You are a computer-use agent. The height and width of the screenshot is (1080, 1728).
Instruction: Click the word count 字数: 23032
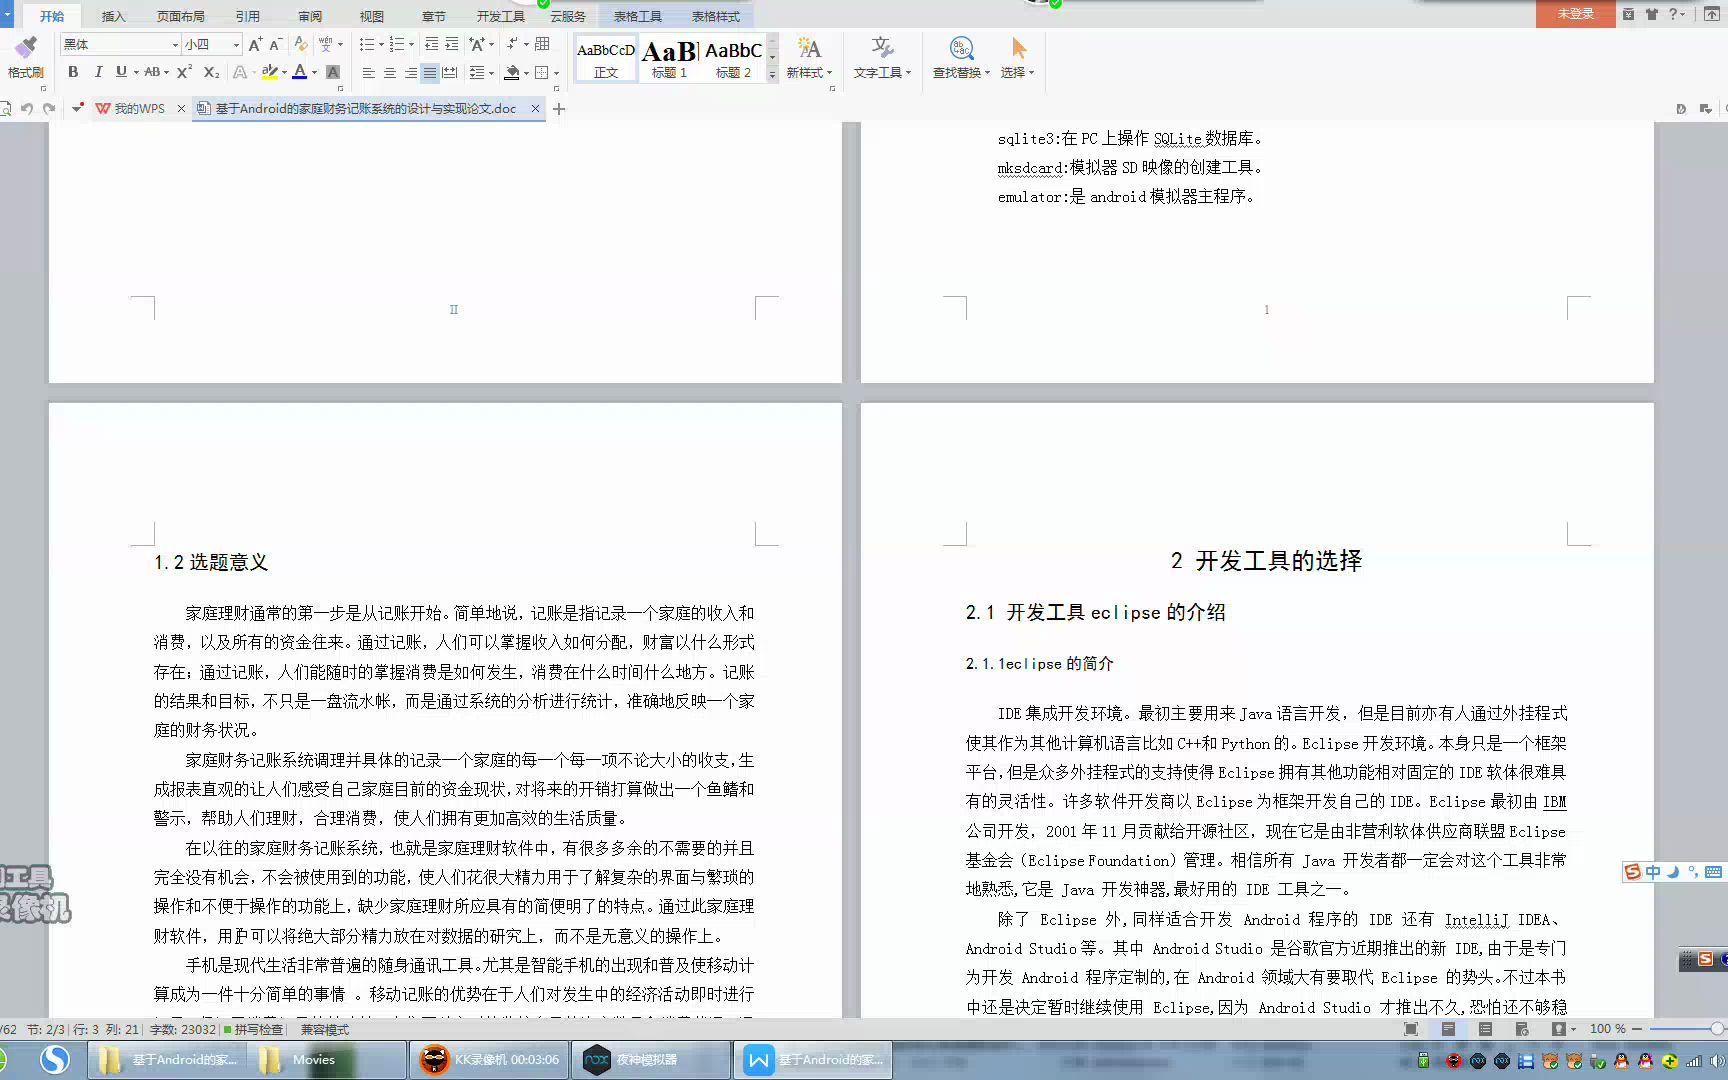[x=182, y=1029]
